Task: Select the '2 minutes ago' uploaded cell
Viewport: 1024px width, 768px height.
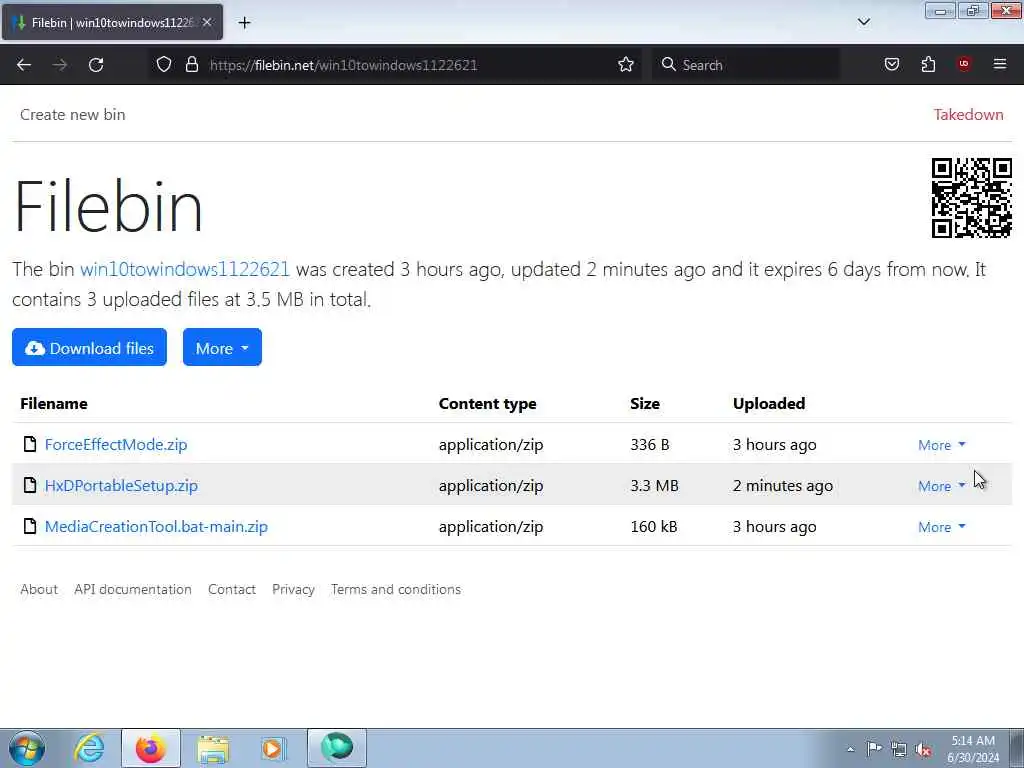Action: [x=783, y=486]
